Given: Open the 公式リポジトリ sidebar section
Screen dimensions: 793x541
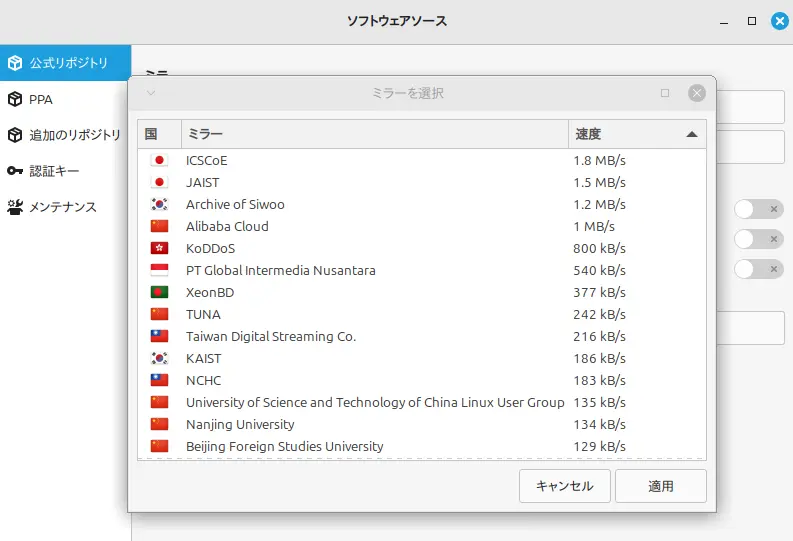Looking at the screenshot, I should coord(65,63).
